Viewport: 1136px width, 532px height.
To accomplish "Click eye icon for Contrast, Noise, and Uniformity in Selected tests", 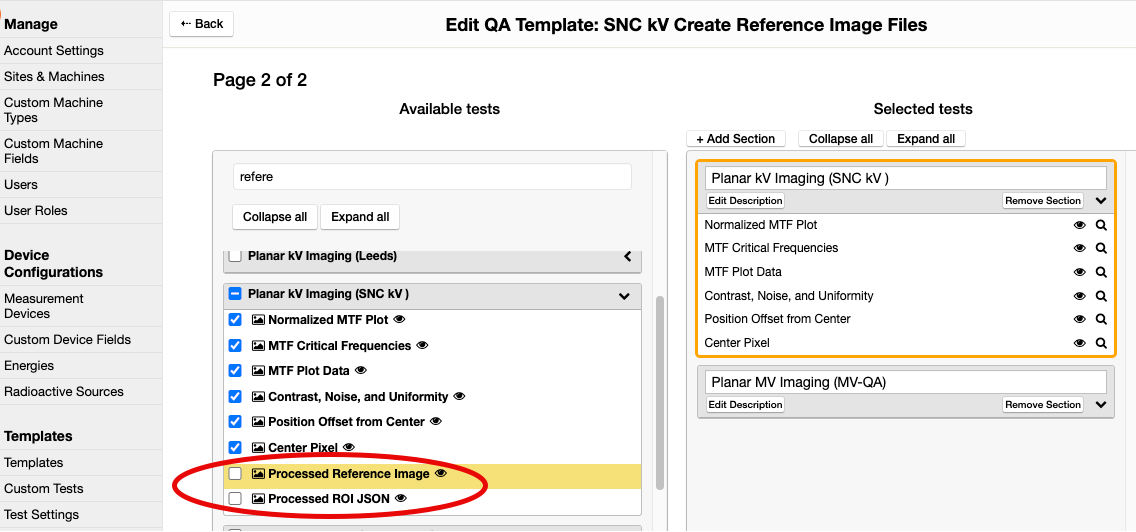I will (x=1079, y=296).
